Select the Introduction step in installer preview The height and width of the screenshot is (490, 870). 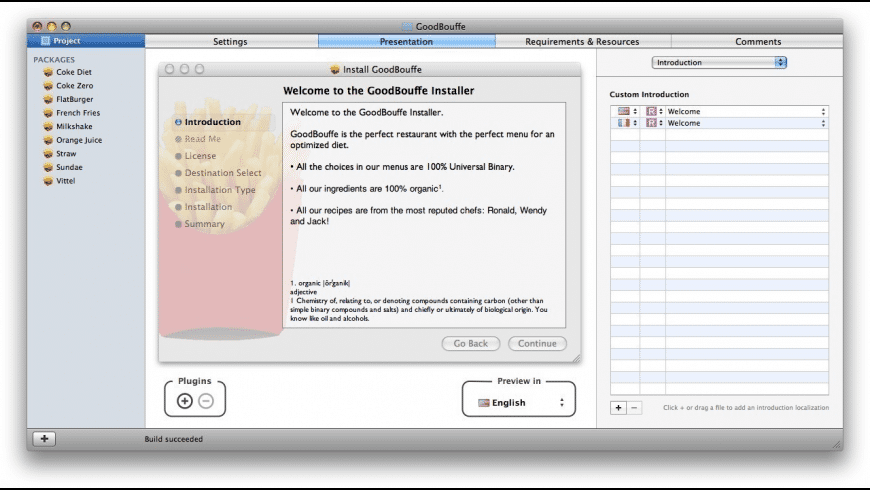click(x=208, y=122)
